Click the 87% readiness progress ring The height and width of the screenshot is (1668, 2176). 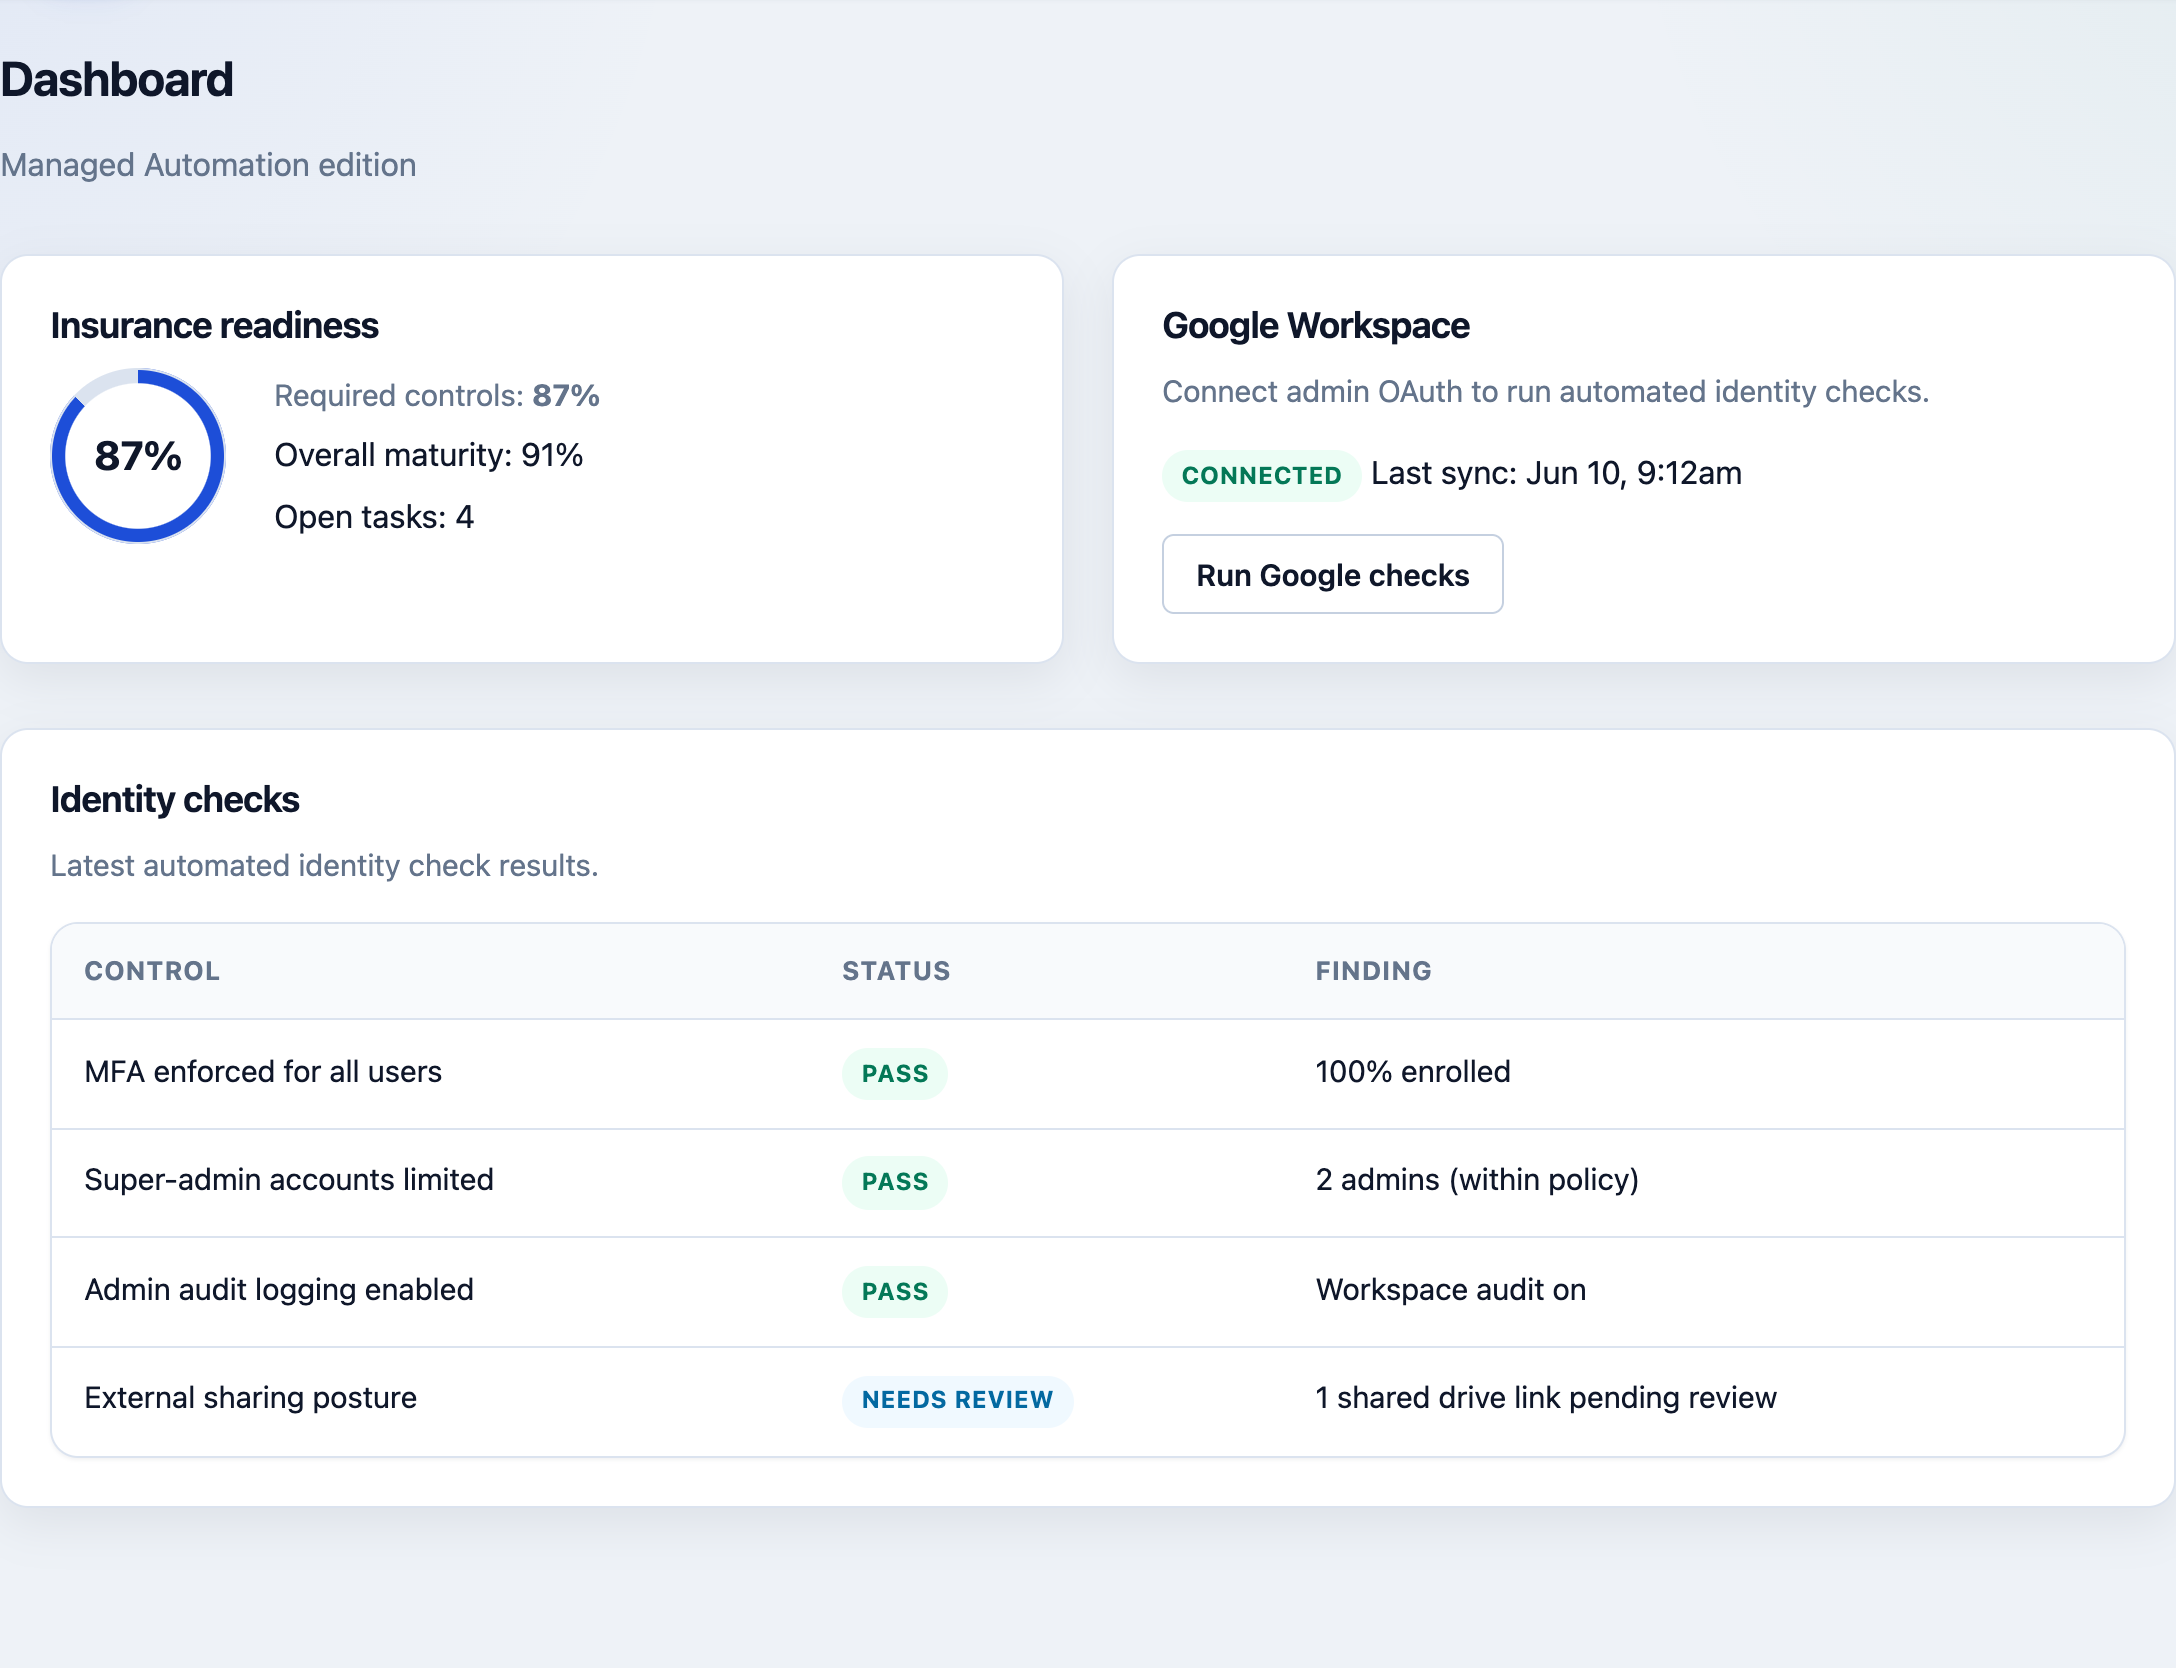tap(138, 456)
